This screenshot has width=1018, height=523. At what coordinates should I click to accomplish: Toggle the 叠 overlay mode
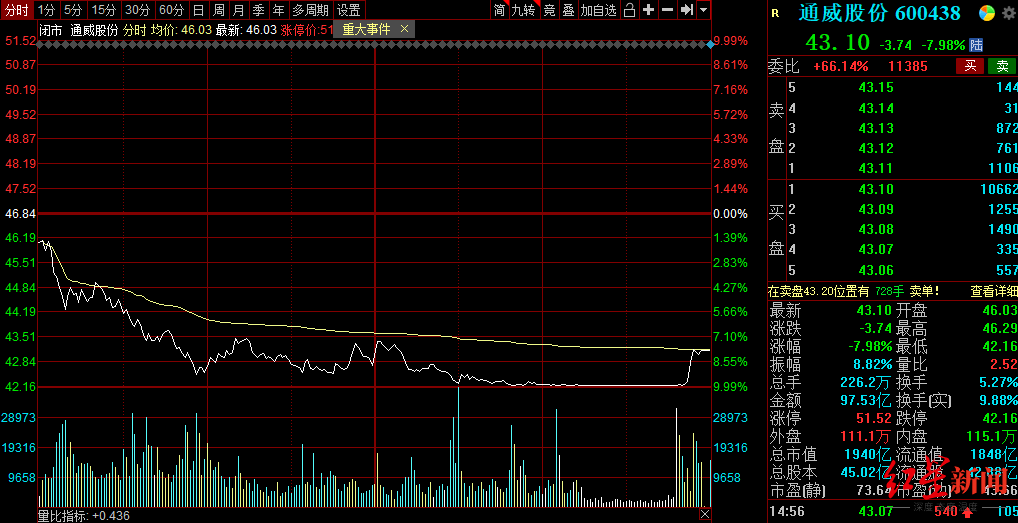coord(568,10)
